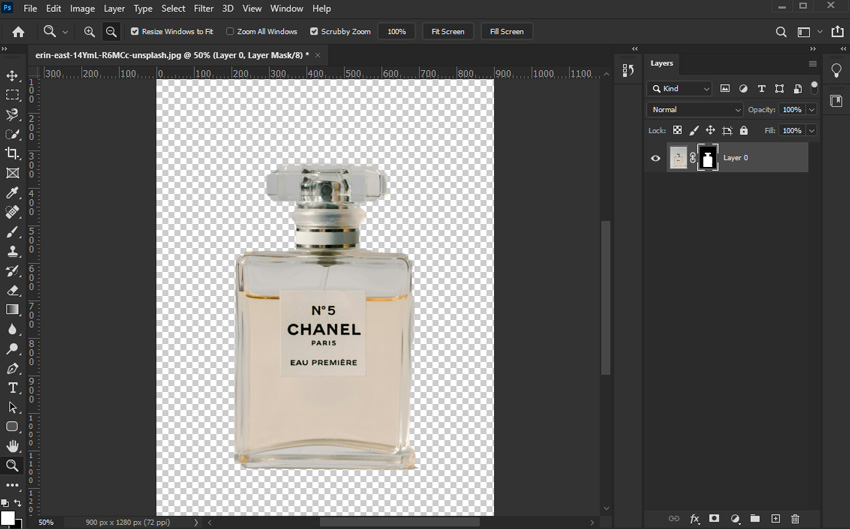The width and height of the screenshot is (850, 529).
Task: Select the Gradient tool
Action: pos(12,309)
